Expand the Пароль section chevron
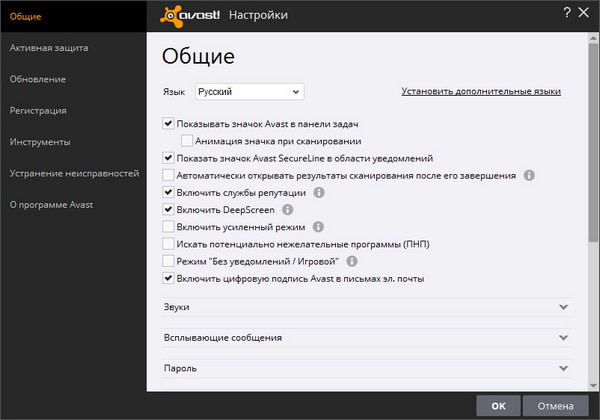 (563, 368)
